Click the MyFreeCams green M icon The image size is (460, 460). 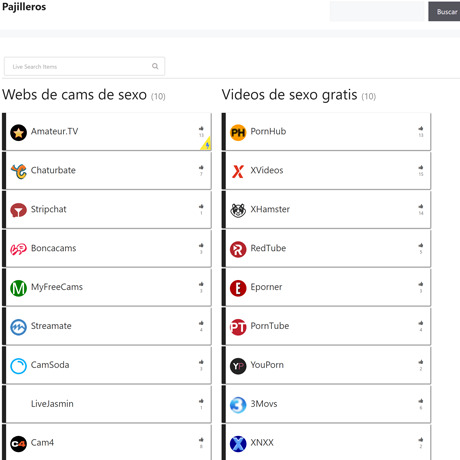18,288
